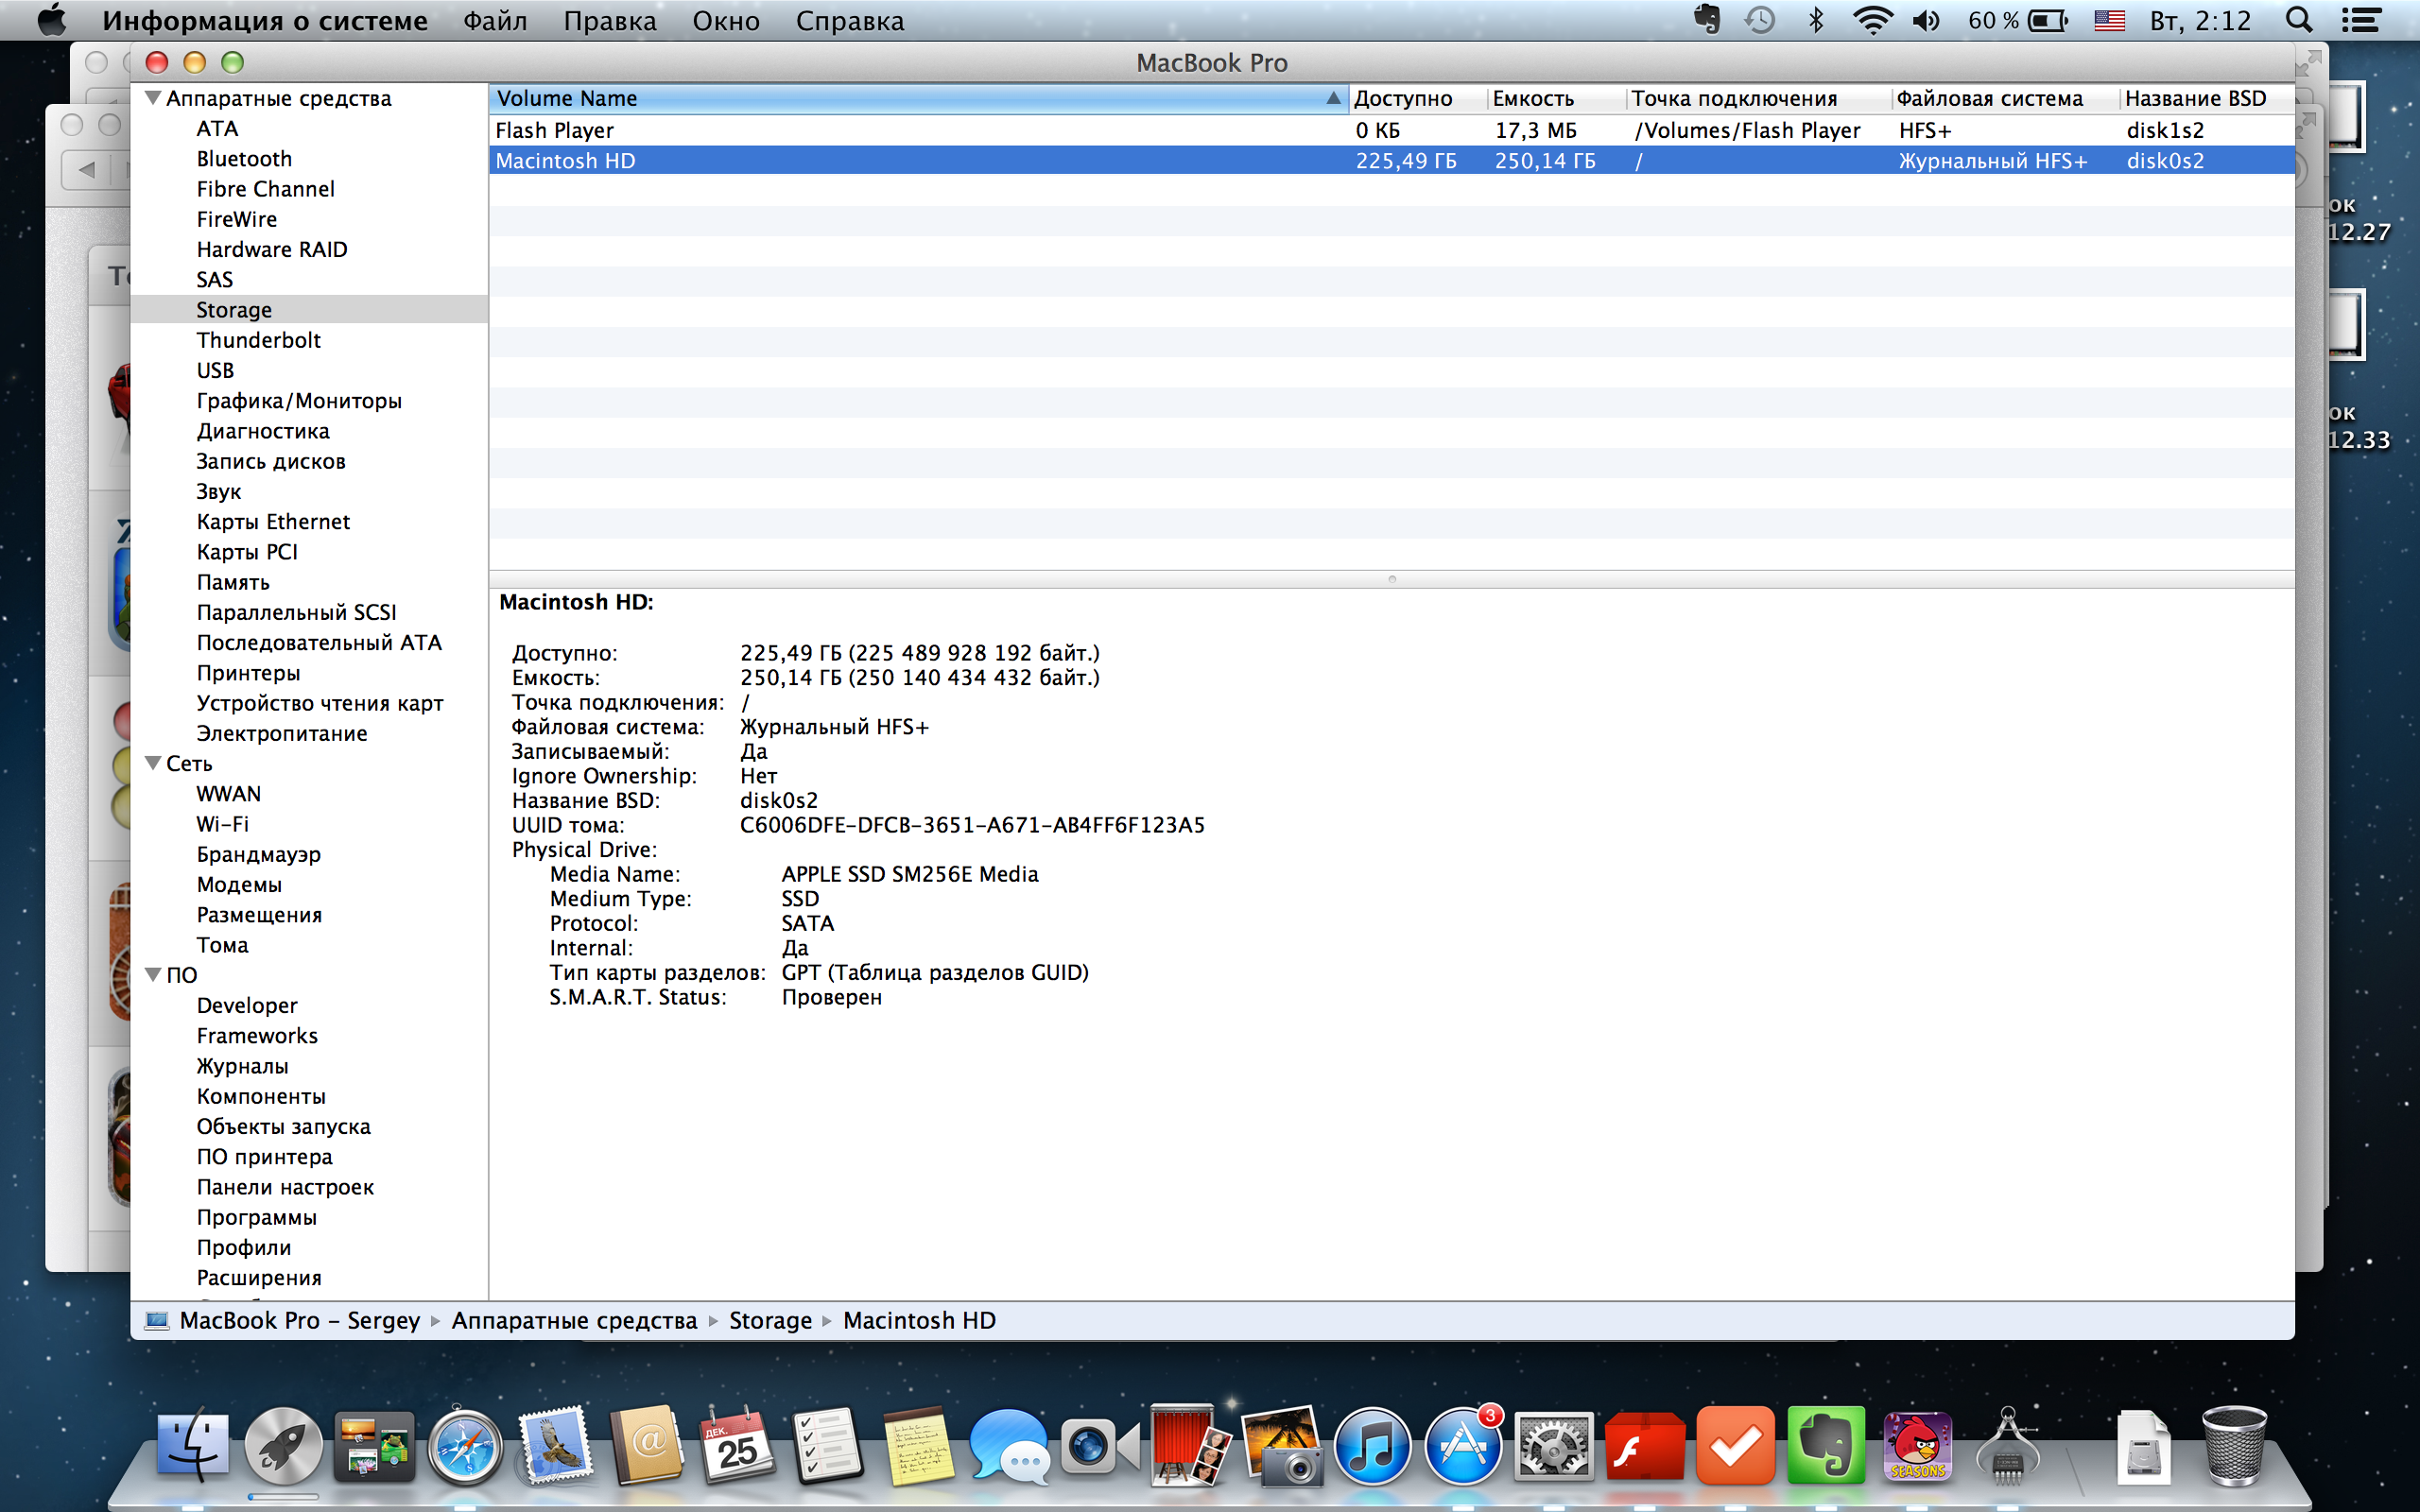
Task: Select Графика/Мониторы in sidebar
Action: (299, 400)
